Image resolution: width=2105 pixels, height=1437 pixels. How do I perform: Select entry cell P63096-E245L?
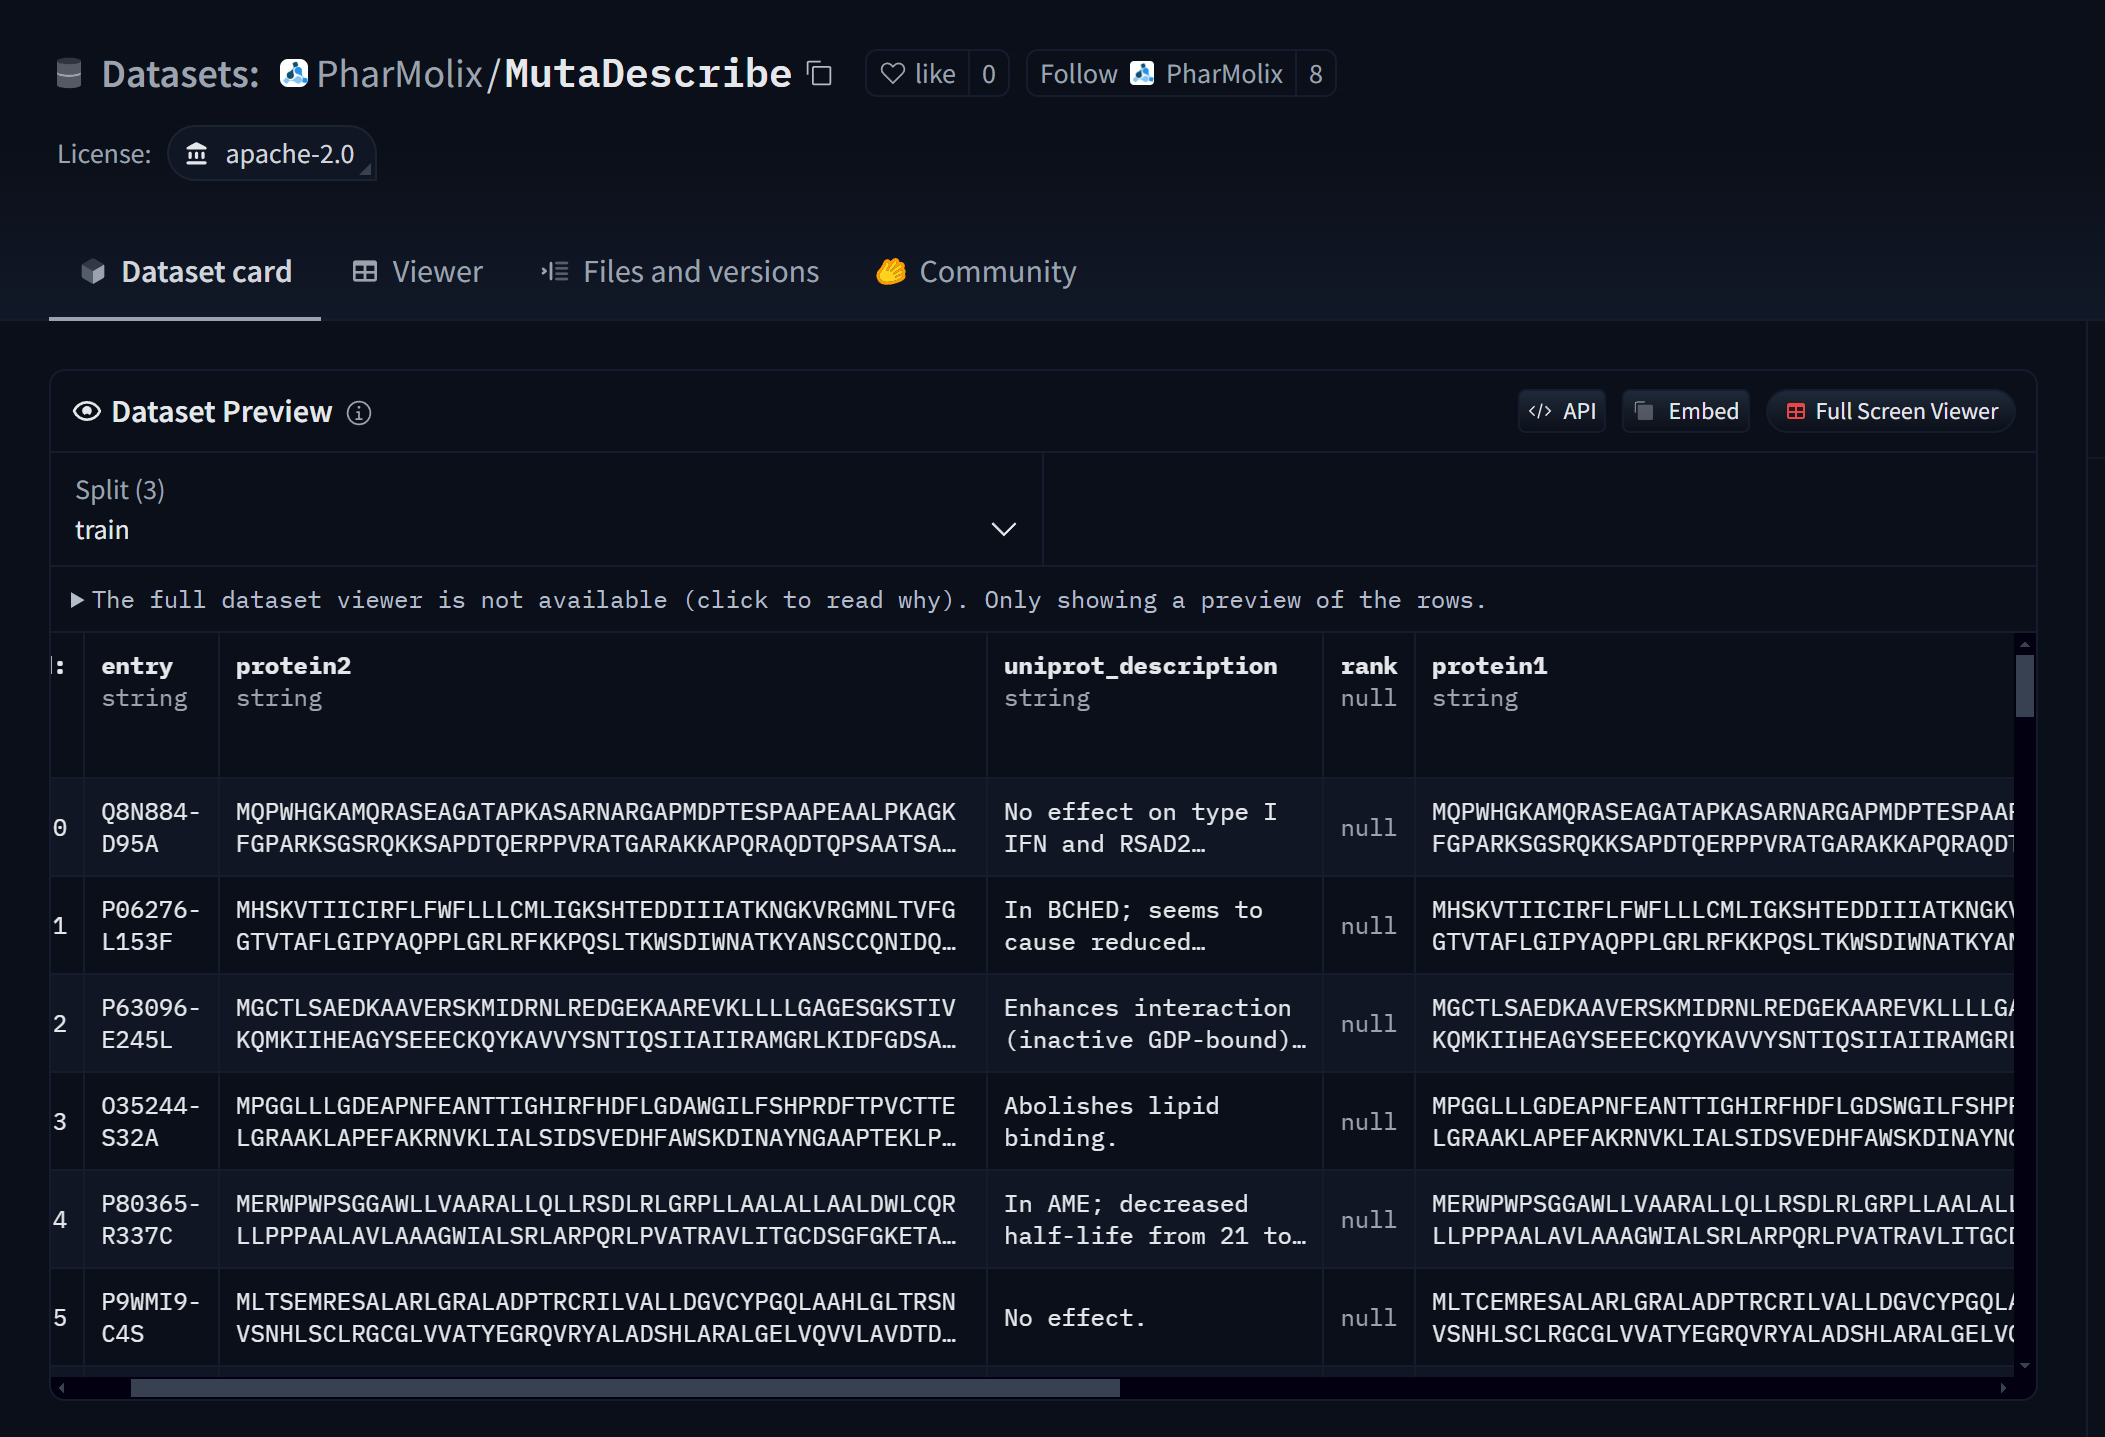(151, 1024)
